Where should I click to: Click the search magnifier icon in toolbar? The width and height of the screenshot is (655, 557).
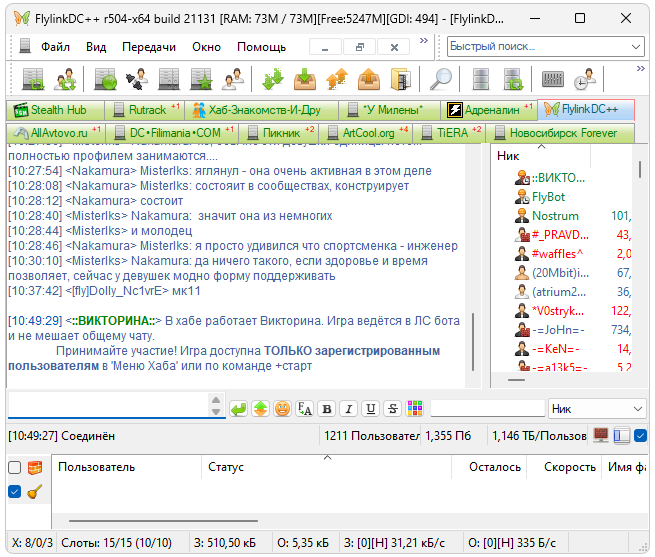pyautogui.click(x=441, y=79)
